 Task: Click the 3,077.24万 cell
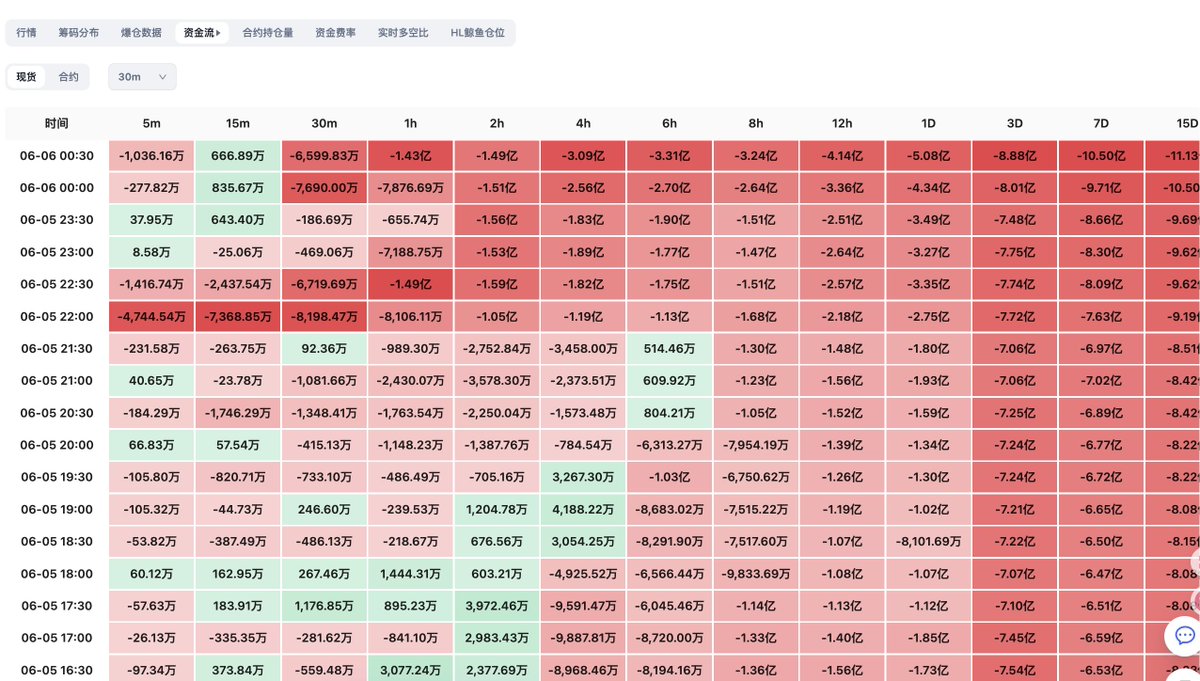click(410, 670)
